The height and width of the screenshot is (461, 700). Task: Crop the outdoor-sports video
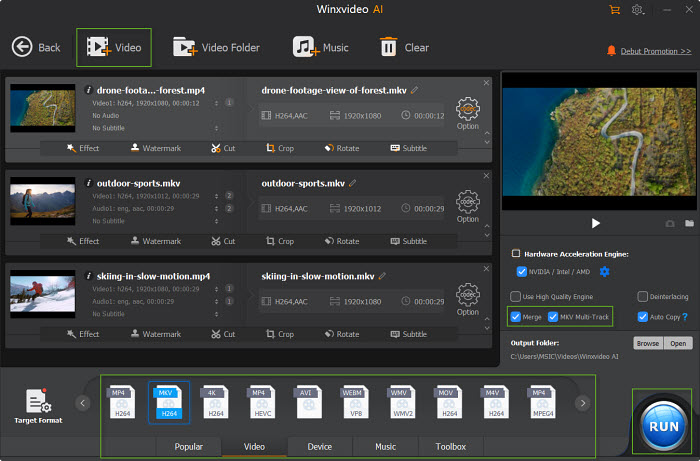(280, 241)
